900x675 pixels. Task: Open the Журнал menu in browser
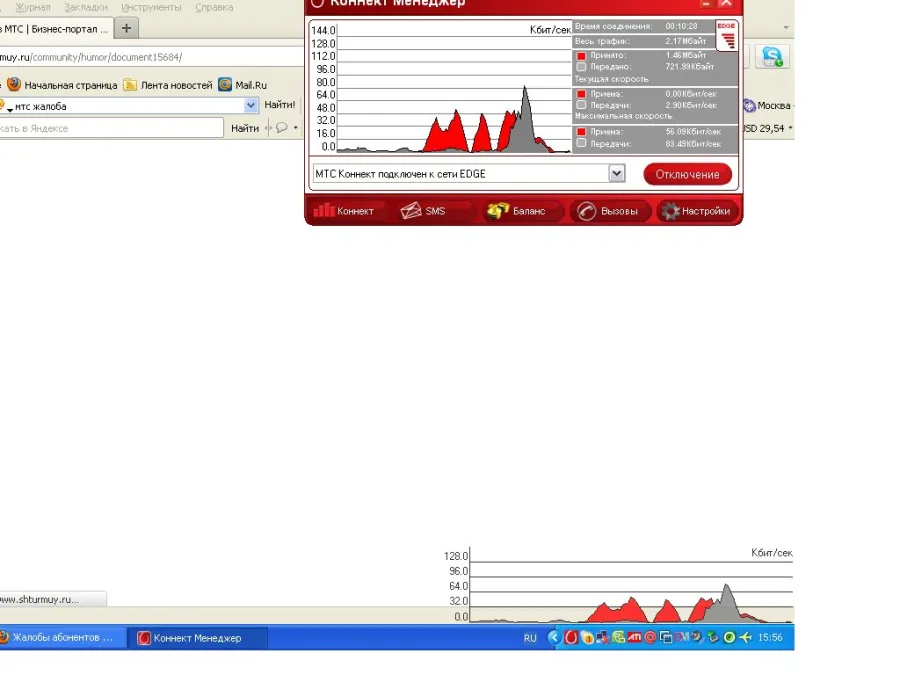(x=33, y=7)
